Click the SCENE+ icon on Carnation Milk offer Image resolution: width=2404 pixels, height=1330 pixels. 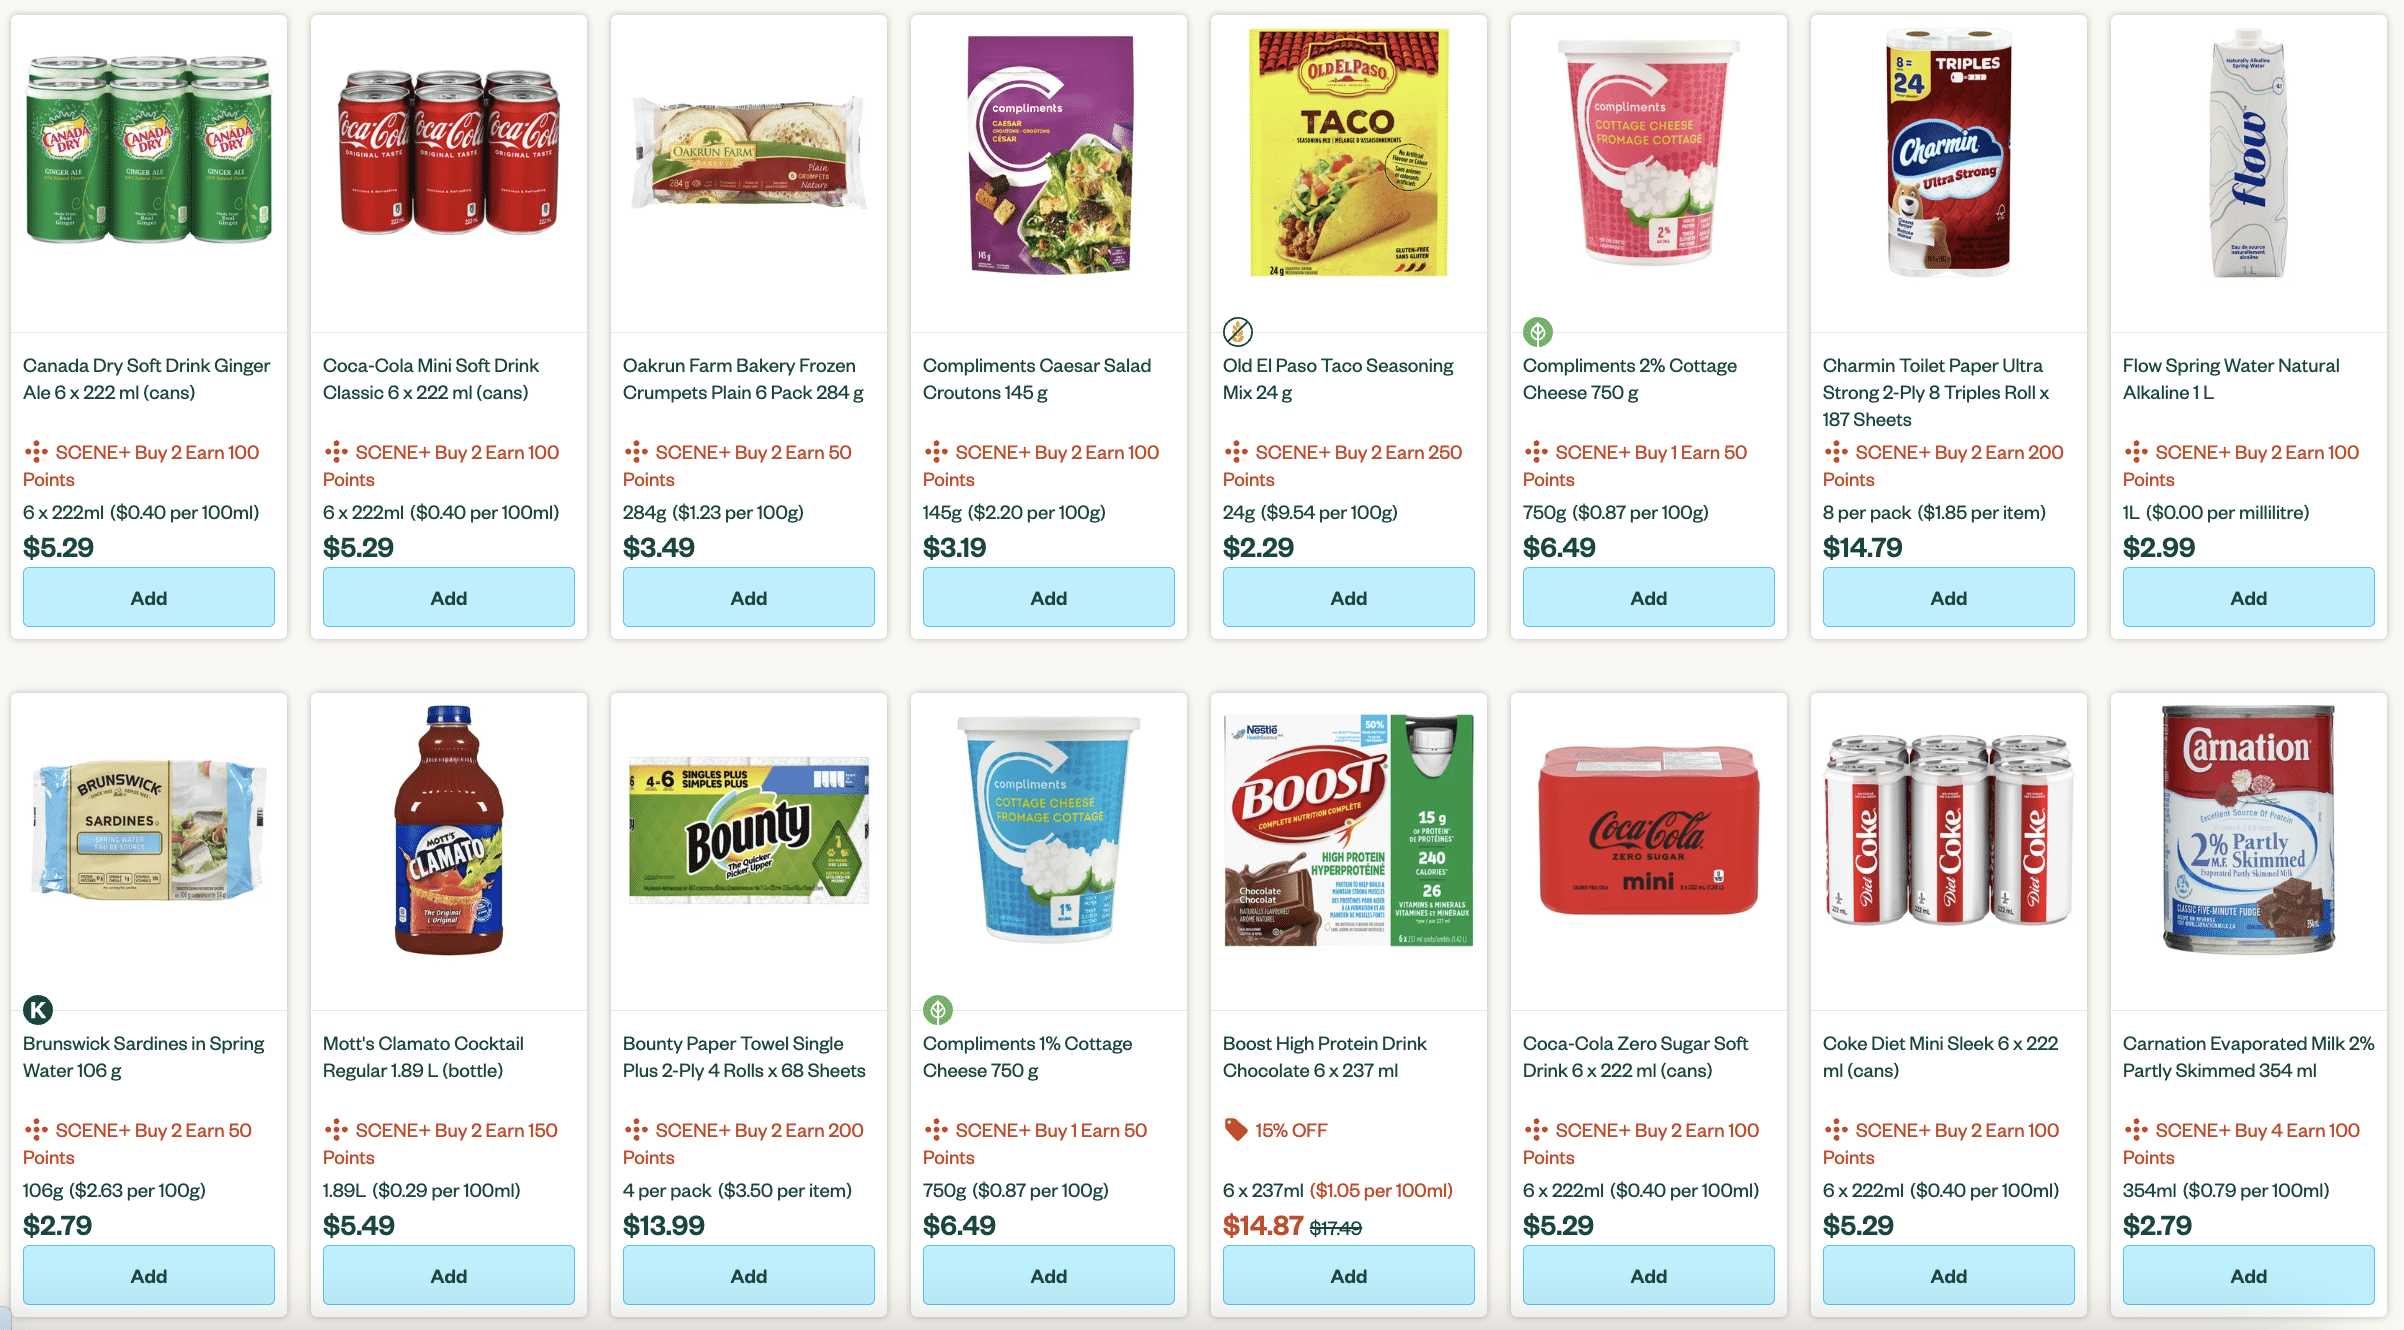pos(2136,1130)
